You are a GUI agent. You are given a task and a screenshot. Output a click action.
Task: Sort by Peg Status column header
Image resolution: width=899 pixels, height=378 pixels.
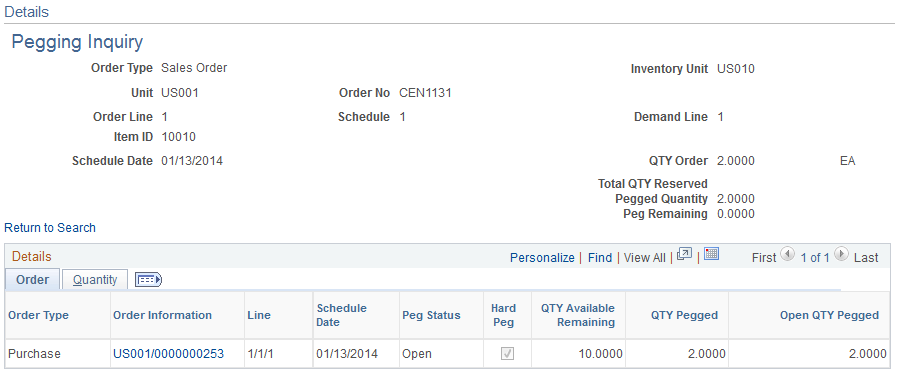tap(431, 315)
